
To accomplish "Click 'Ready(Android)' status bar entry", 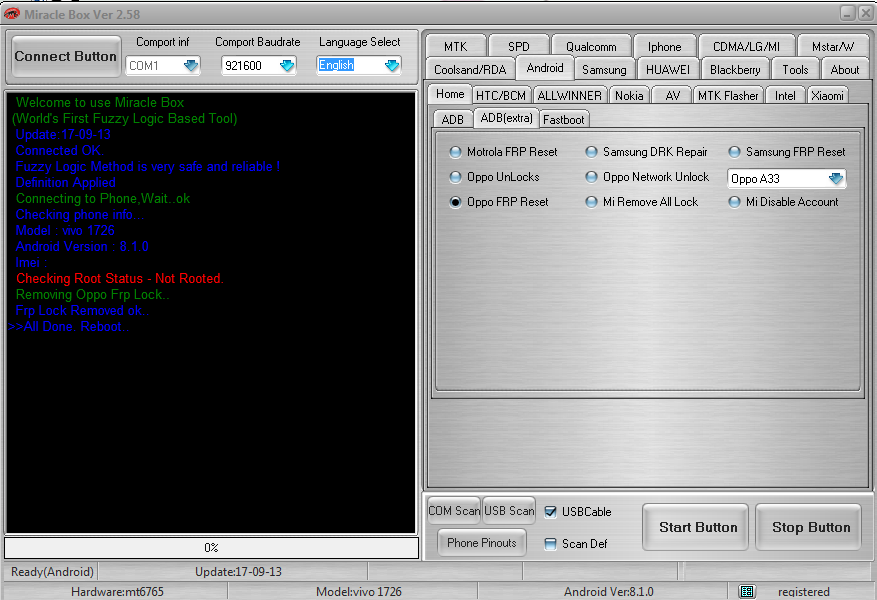I will coord(53,571).
